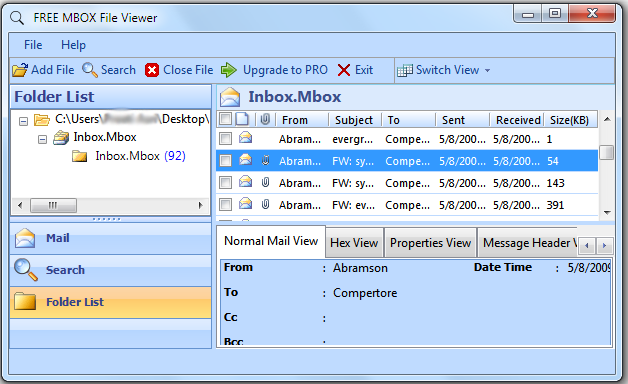Image resolution: width=628 pixels, height=384 pixels.
Task: Click the message list vertical scrollbar thumb
Action: [607, 153]
